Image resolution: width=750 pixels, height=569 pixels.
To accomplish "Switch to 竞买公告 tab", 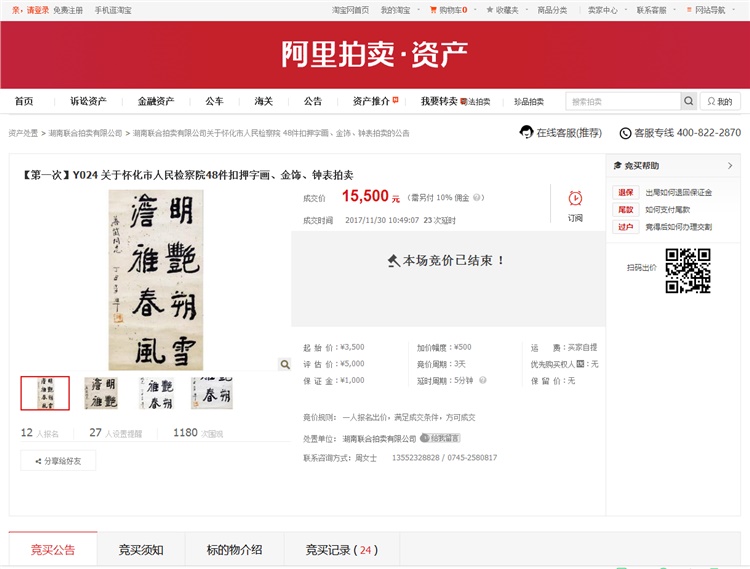I will (53, 550).
